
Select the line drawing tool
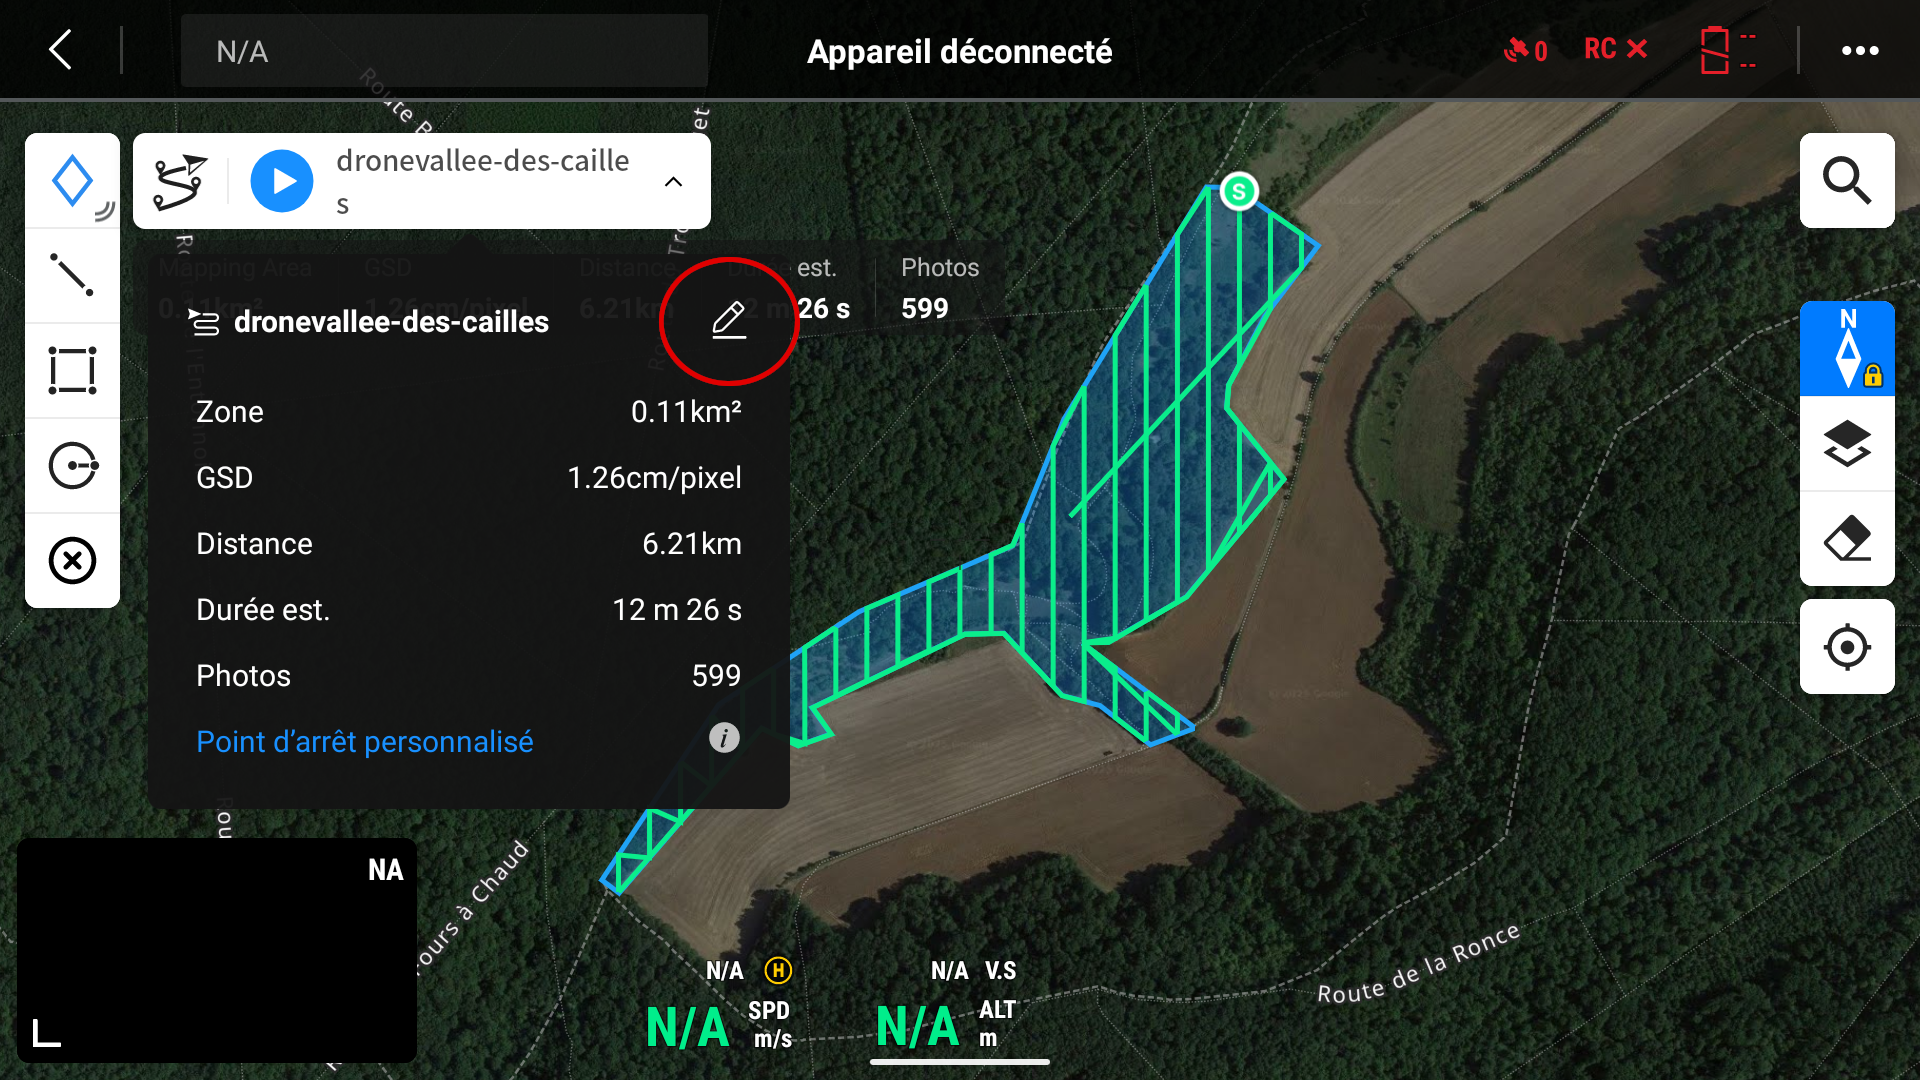(72, 275)
